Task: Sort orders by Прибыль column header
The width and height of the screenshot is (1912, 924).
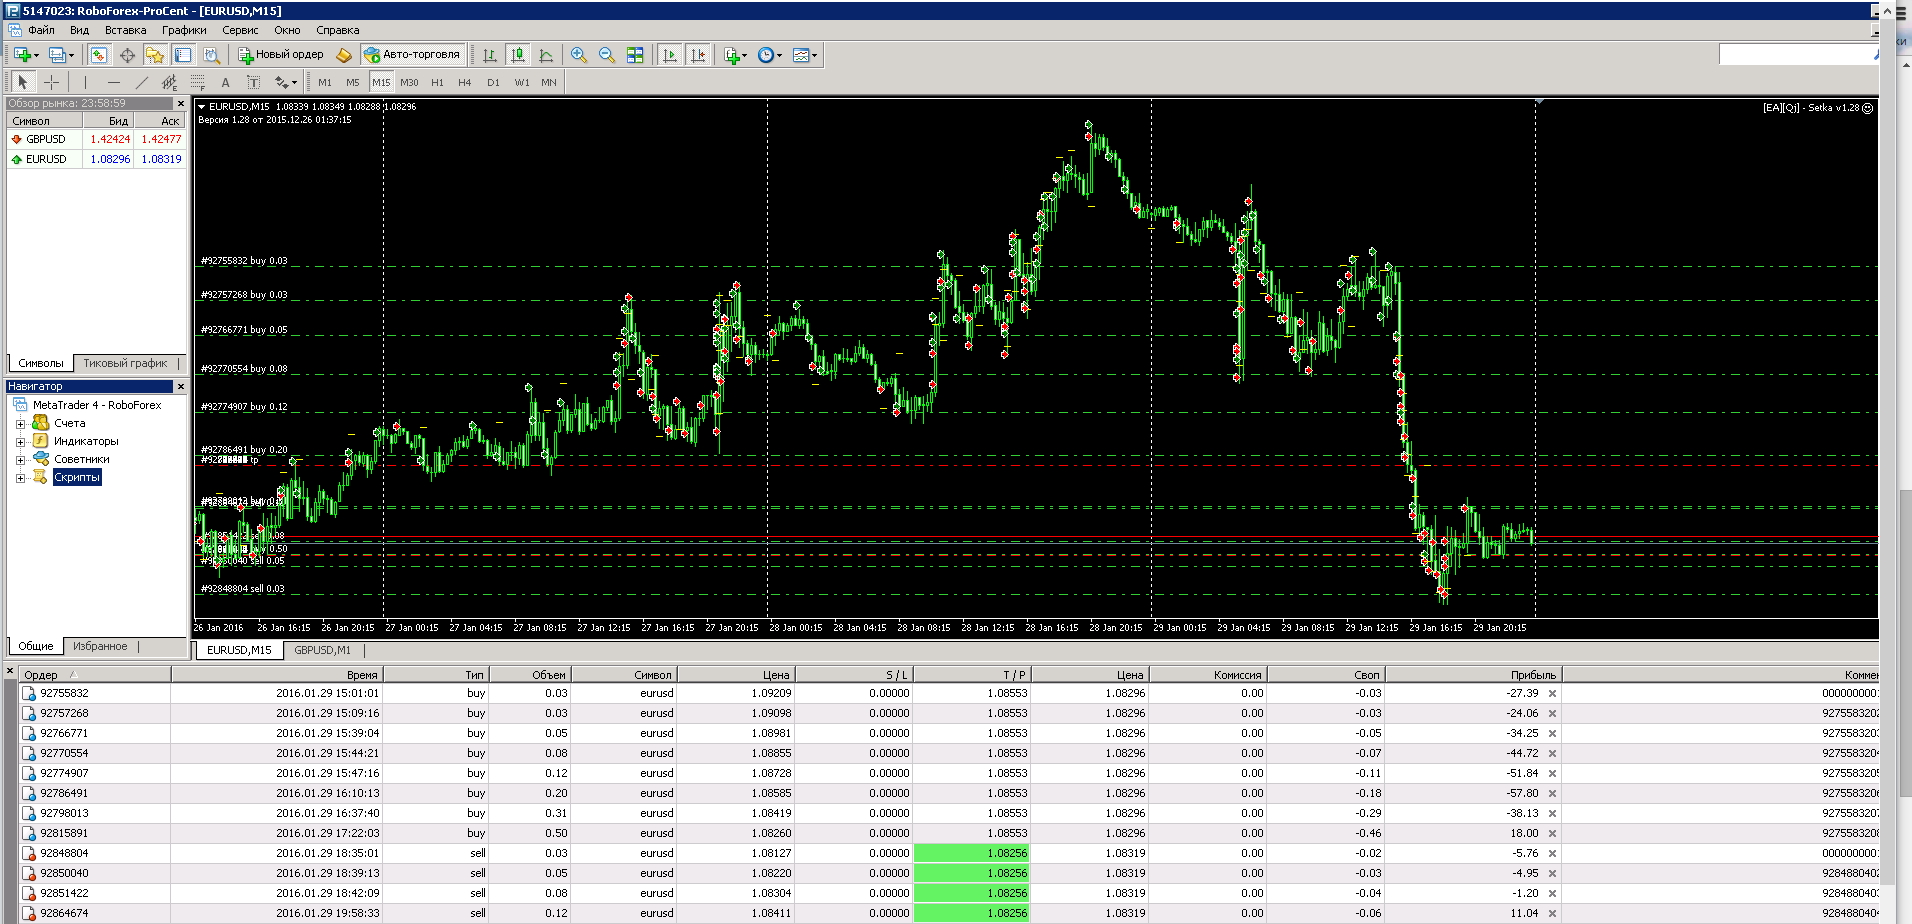Action: (x=1472, y=675)
